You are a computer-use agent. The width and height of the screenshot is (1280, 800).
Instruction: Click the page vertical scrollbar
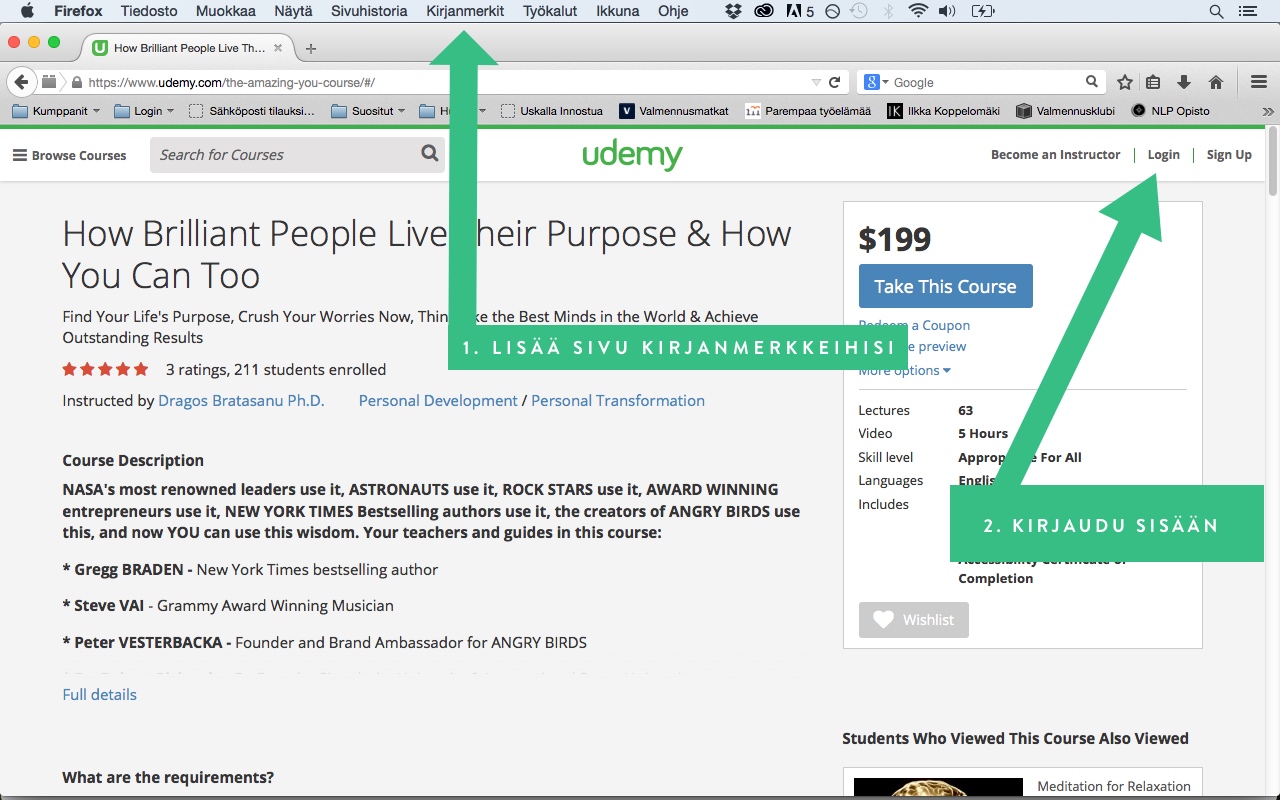(1272, 162)
